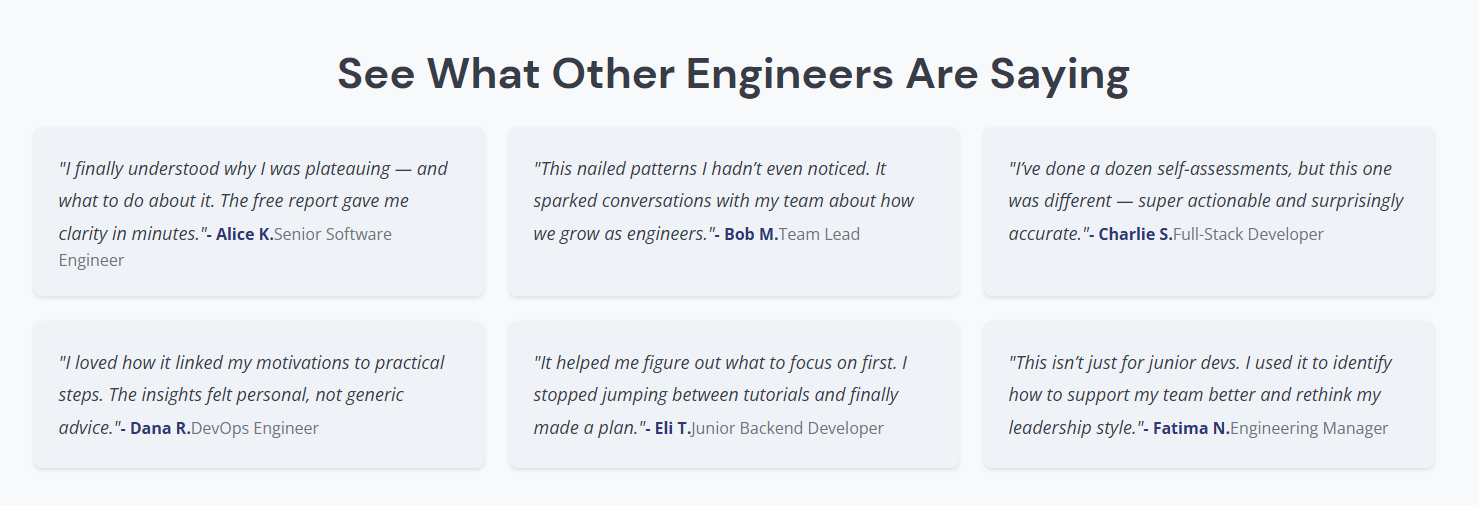Click the "DevOps Engineer" role label
Image resolution: width=1478 pixels, height=505 pixels.
click(255, 429)
